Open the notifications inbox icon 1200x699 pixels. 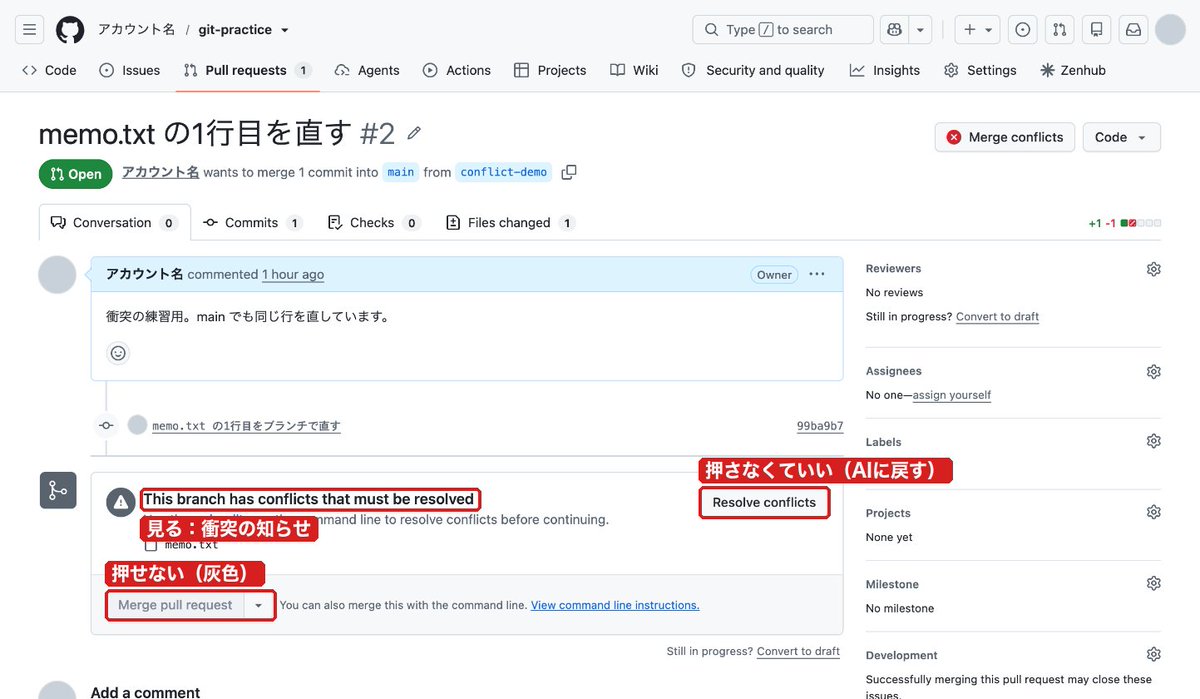click(x=1133, y=30)
